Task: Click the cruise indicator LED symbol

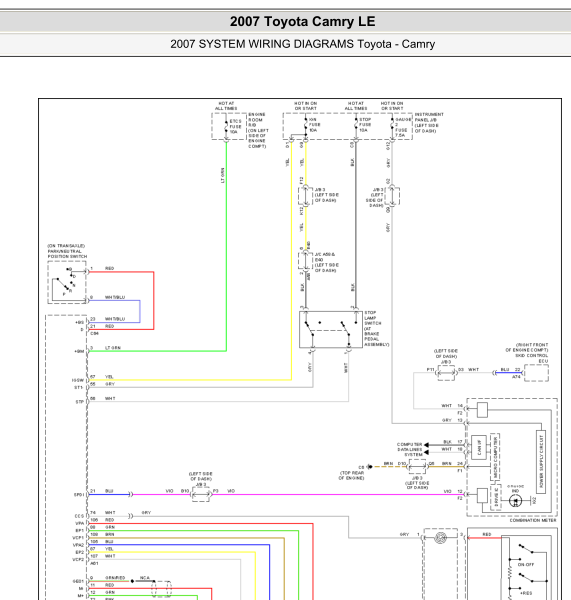Action: click(516, 500)
